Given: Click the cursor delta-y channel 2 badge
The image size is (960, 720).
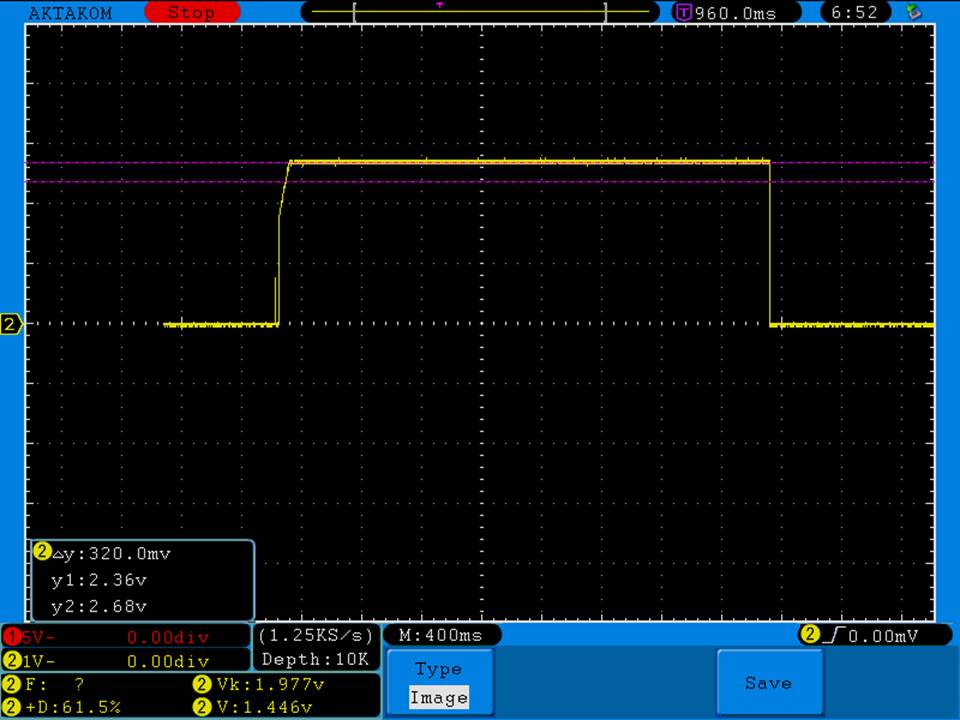Looking at the screenshot, I should (x=42, y=552).
